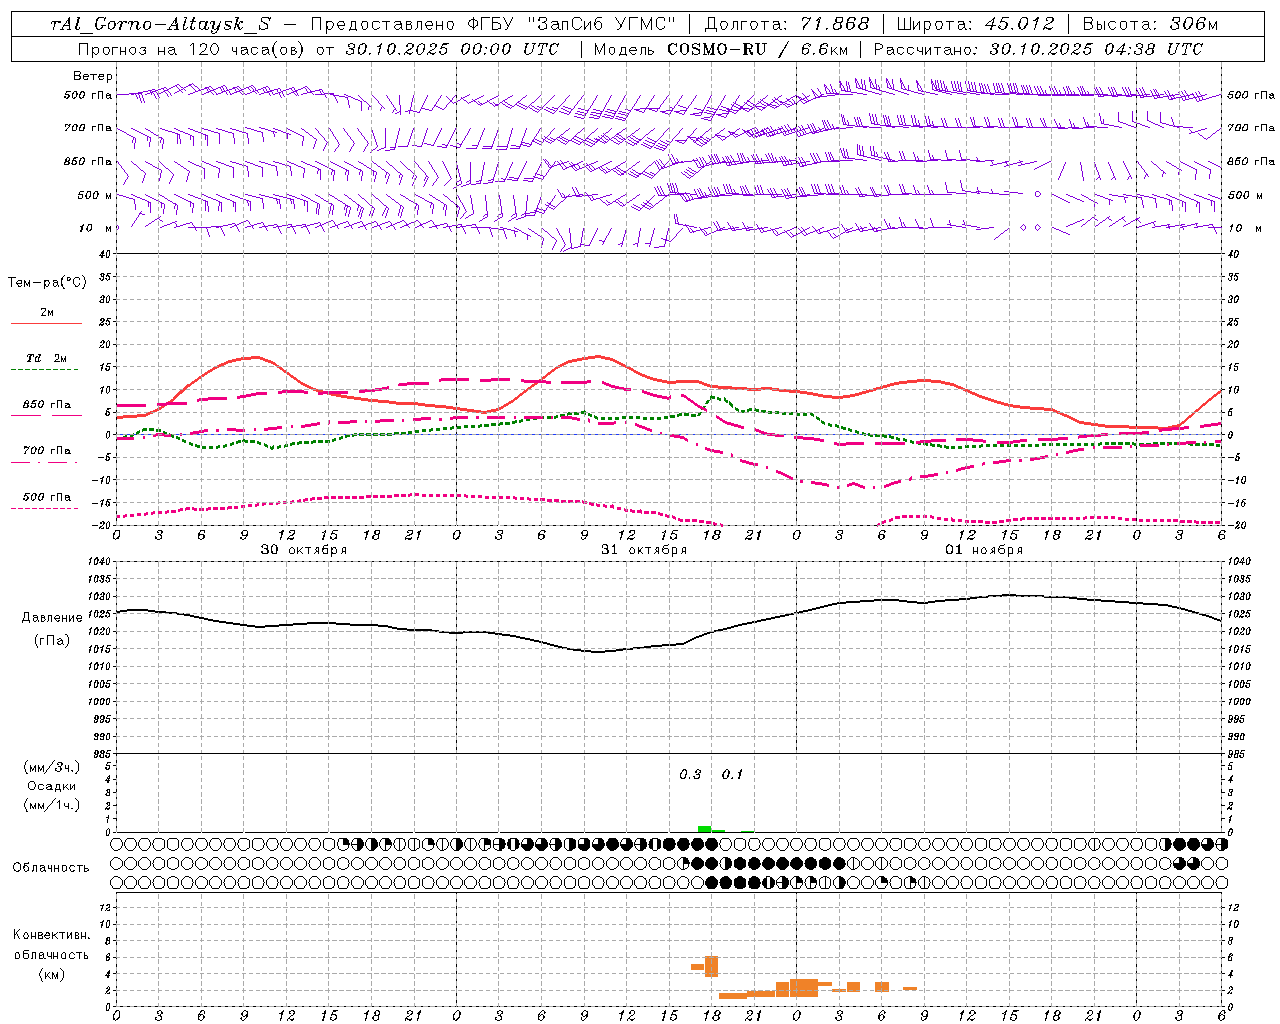1280x1024 pixels.
Task: Click the Модель COSMO-RU / 6.6км label
Action: pos(720,49)
